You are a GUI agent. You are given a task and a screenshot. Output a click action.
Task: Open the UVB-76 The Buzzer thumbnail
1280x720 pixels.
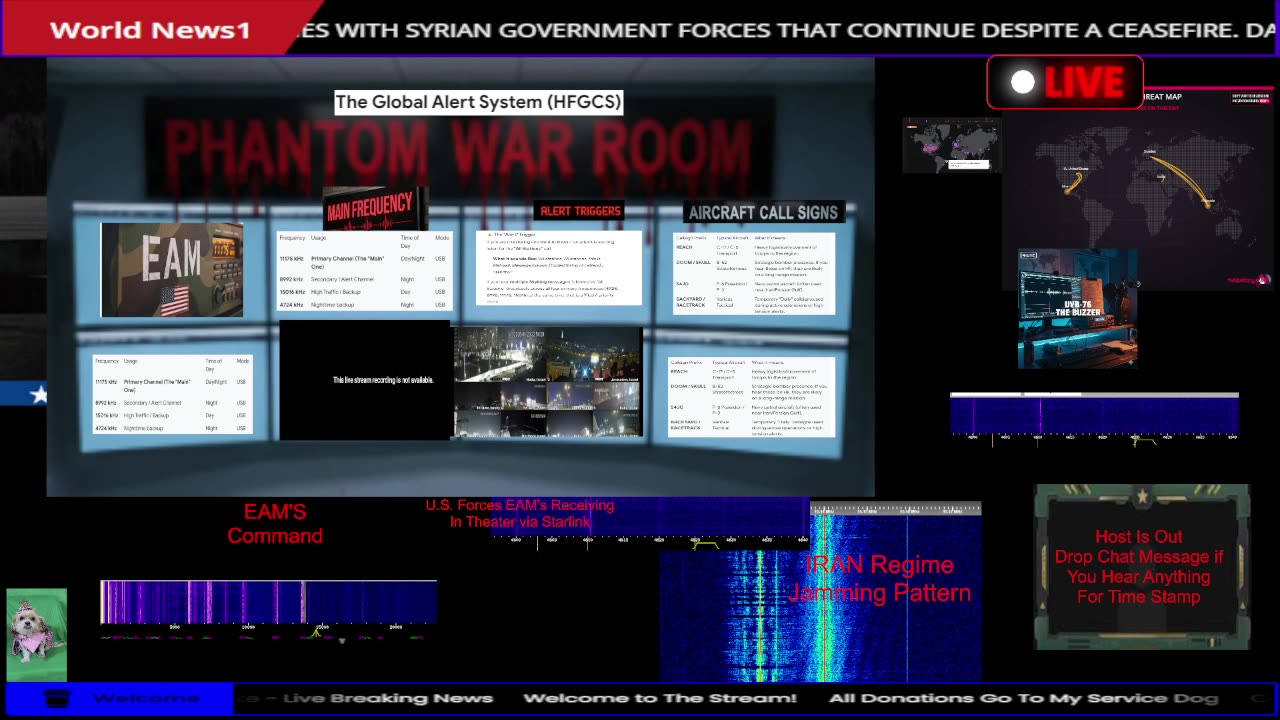[1077, 309]
